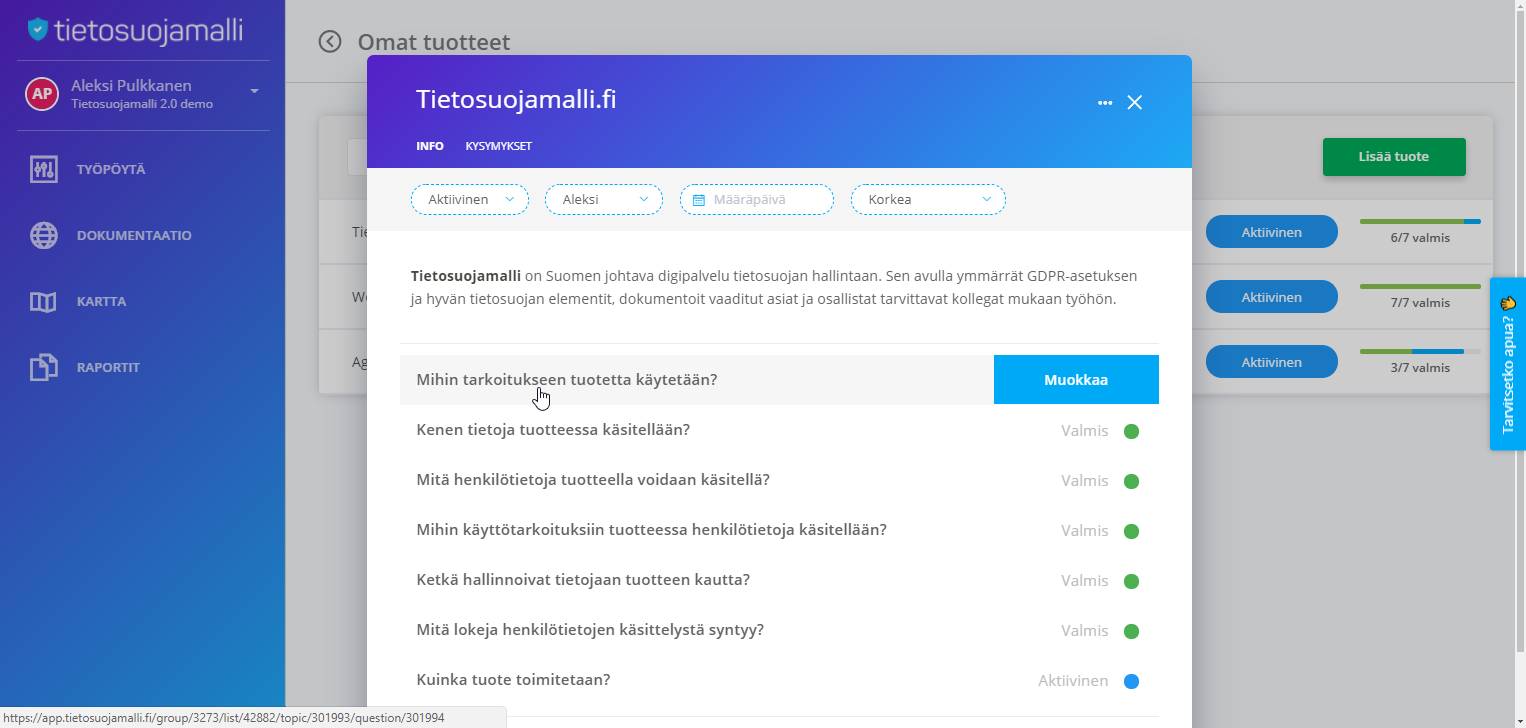Click the Työpöytä sliders icon
This screenshot has width=1526, height=728.
pos(43,169)
